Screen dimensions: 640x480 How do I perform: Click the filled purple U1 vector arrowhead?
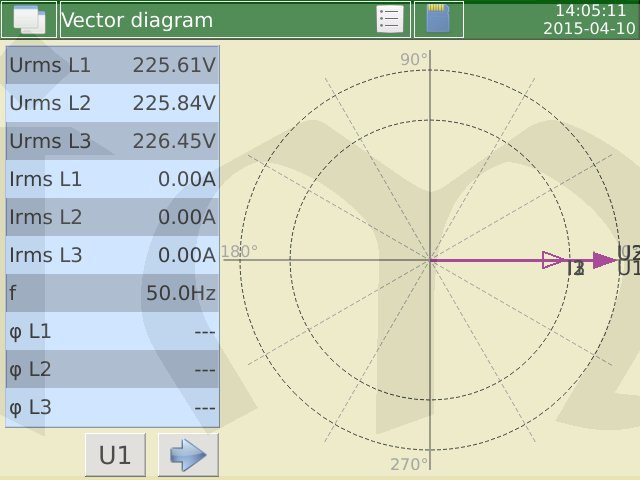tap(604, 260)
